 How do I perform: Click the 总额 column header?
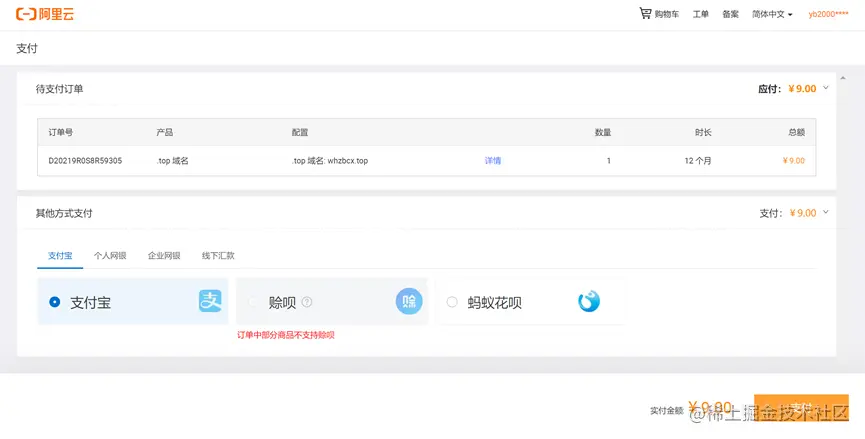click(x=797, y=132)
